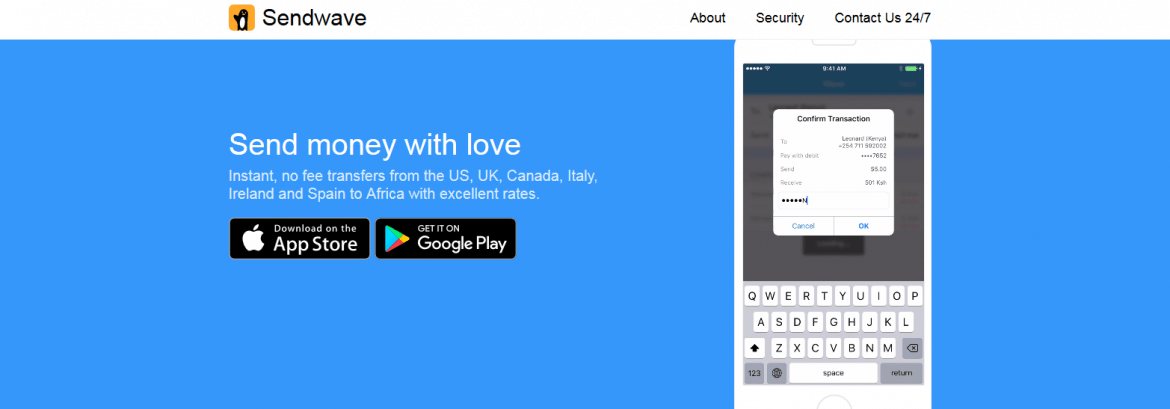
Task: Tap the G key on phone keyboard
Action: pyautogui.click(x=833, y=322)
